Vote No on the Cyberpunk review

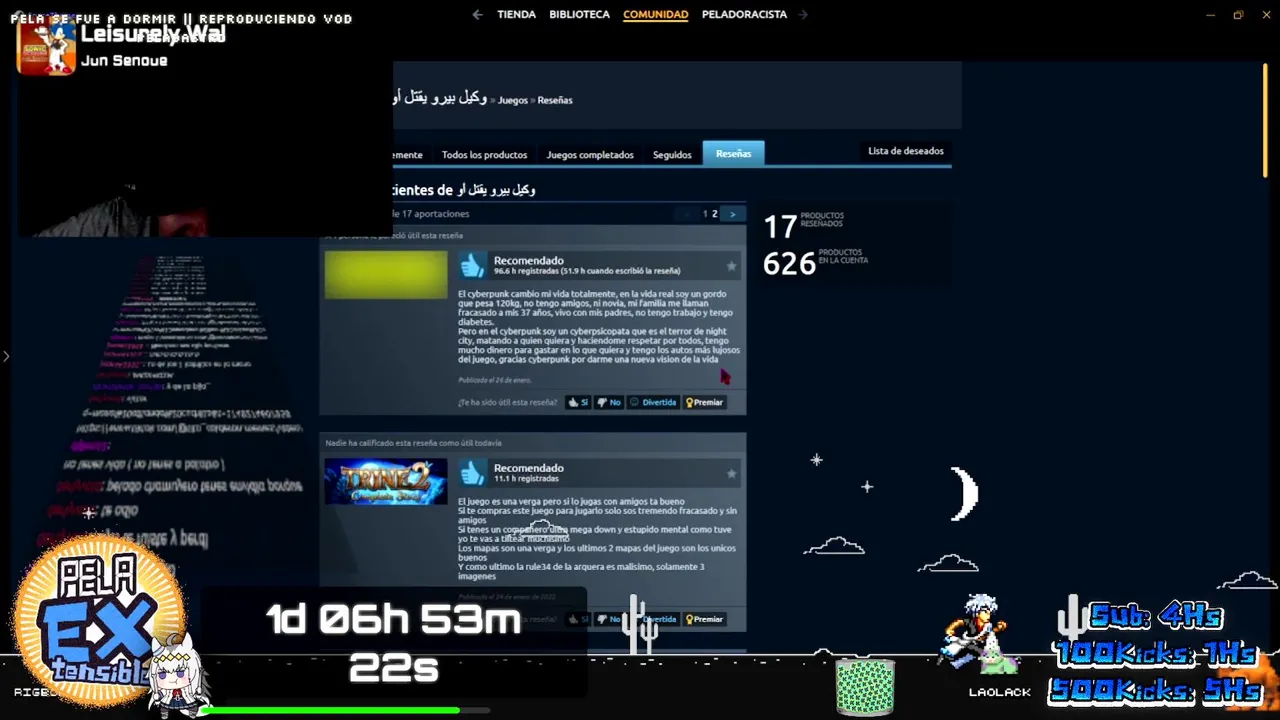pyautogui.click(x=609, y=402)
